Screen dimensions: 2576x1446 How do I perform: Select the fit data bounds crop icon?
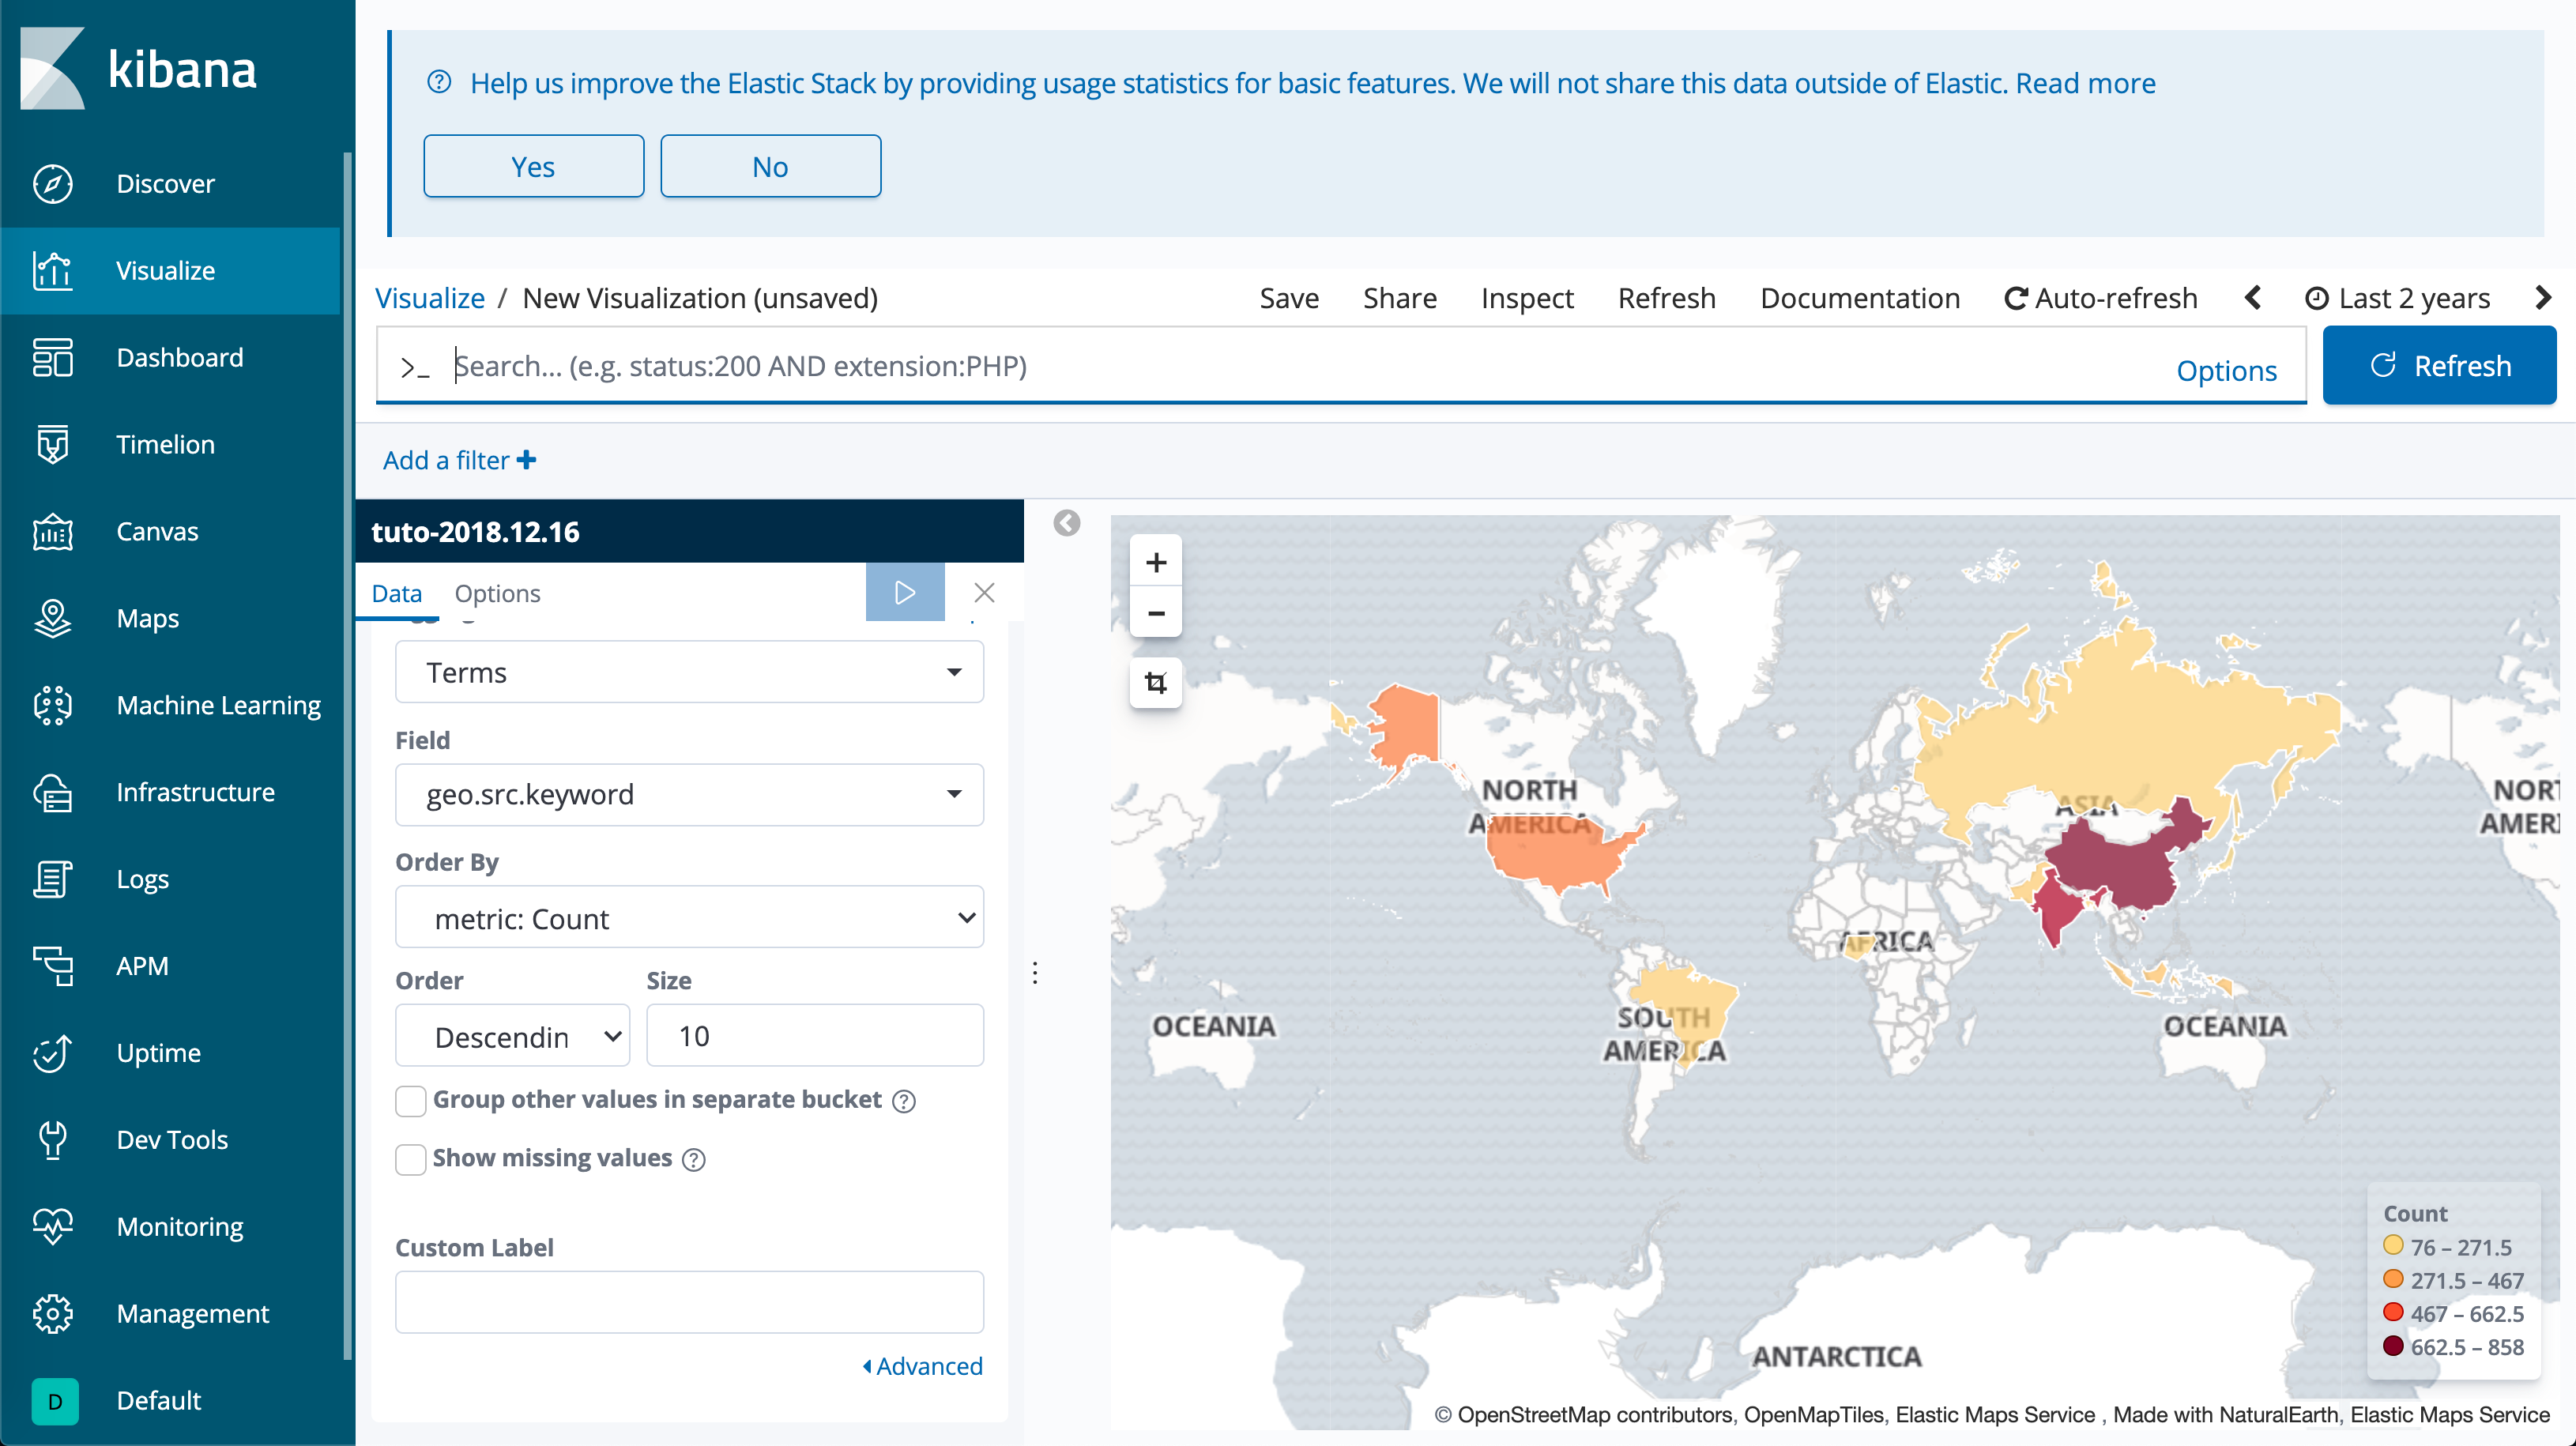click(1156, 682)
